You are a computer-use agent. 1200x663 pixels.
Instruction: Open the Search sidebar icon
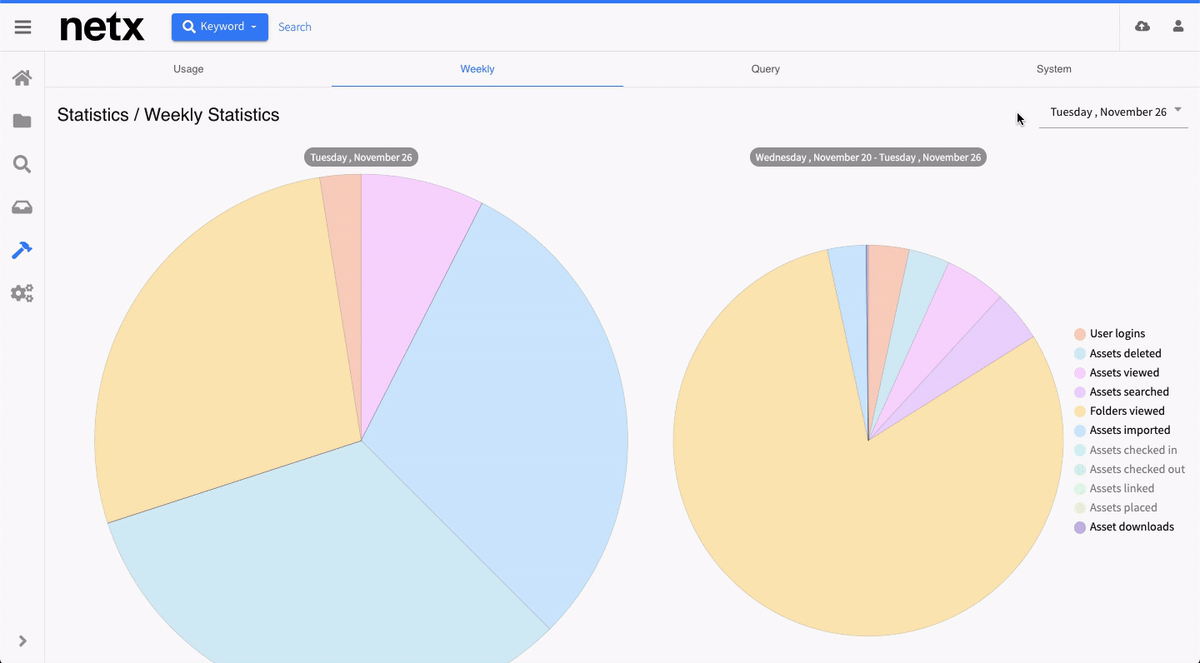click(22, 164)
